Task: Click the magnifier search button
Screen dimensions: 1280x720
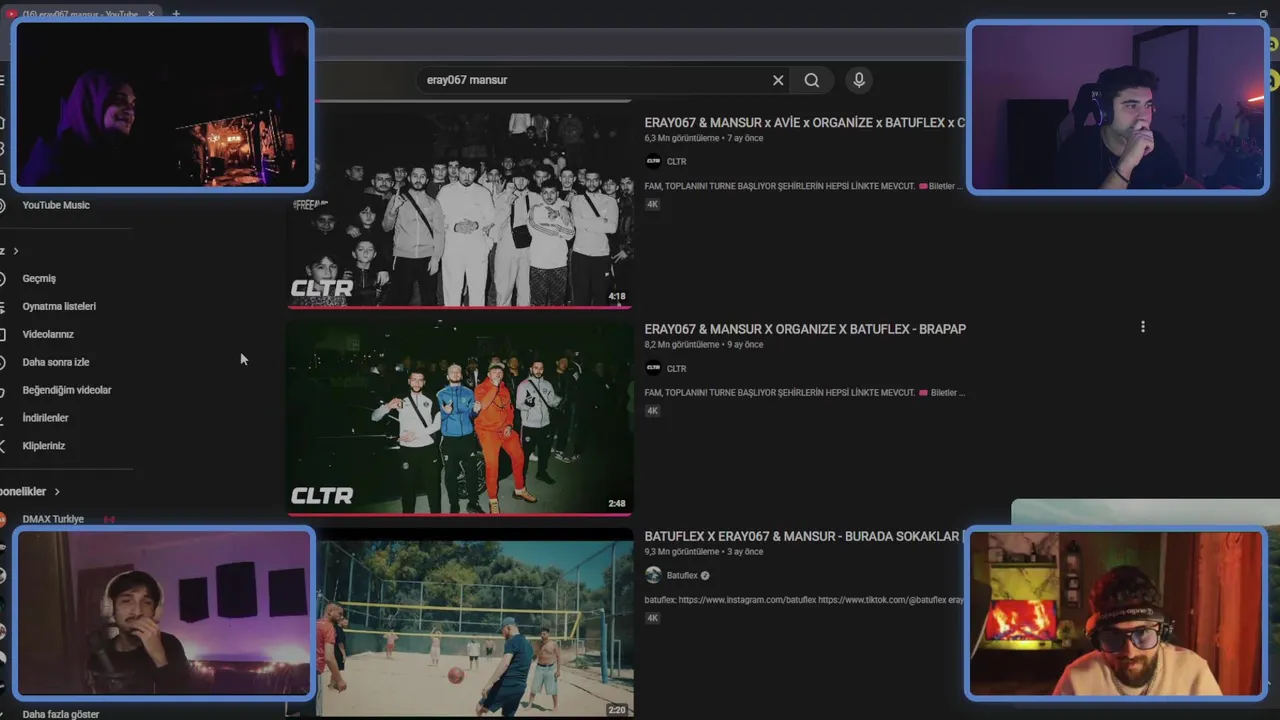Action: click(812, 80)
